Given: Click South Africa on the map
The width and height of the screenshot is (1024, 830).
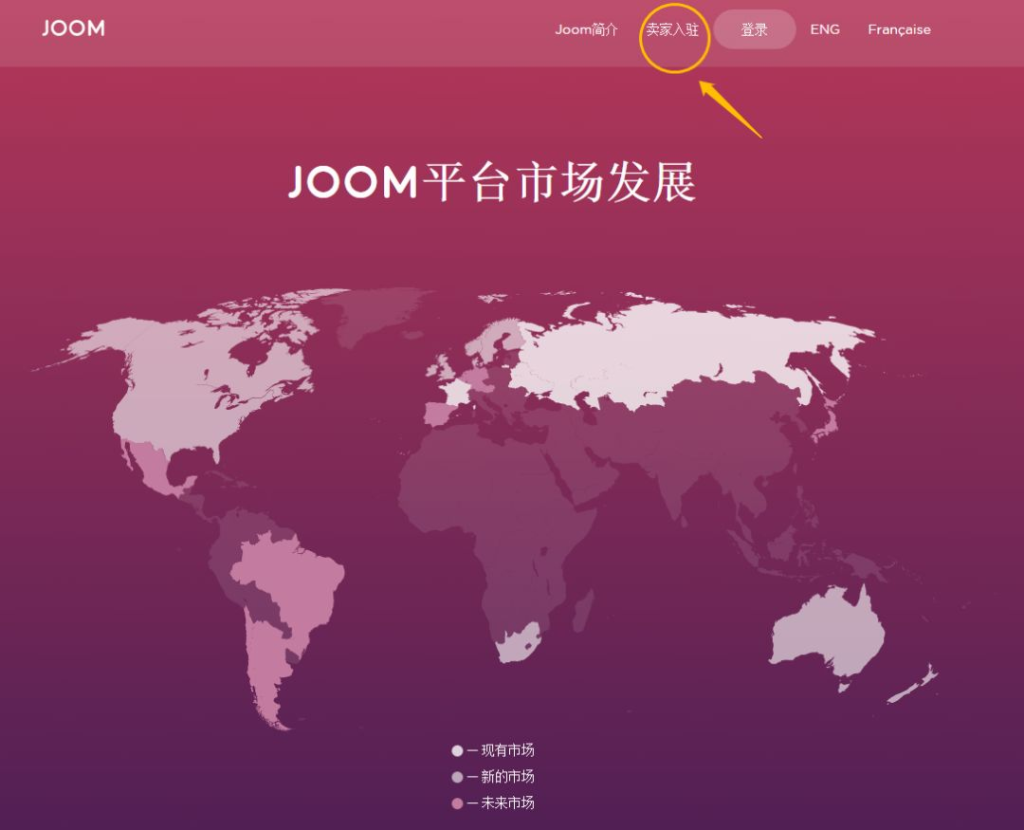Looking at the screenshot, I should [x=518, y=643].
